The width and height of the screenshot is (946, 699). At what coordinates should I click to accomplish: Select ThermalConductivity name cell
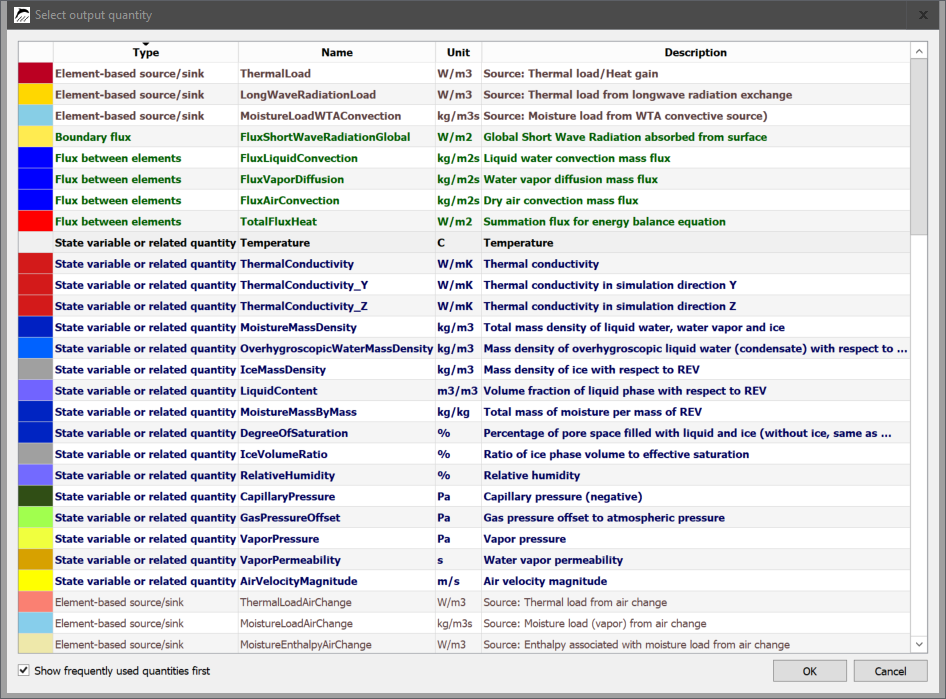click(337, 264)
